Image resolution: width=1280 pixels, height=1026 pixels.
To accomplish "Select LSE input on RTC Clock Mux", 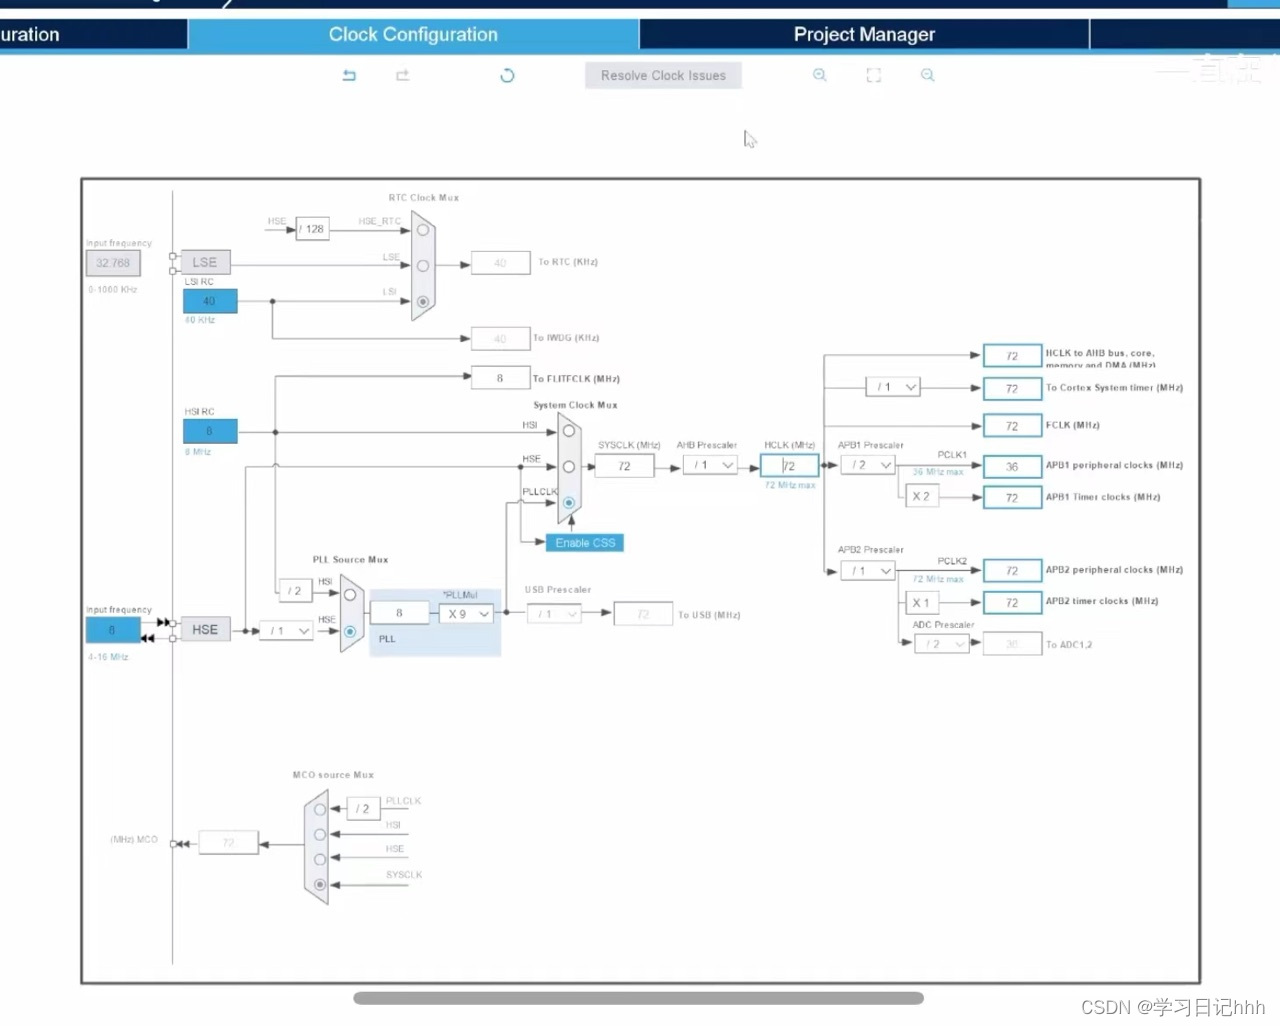I will pos(423,266).
